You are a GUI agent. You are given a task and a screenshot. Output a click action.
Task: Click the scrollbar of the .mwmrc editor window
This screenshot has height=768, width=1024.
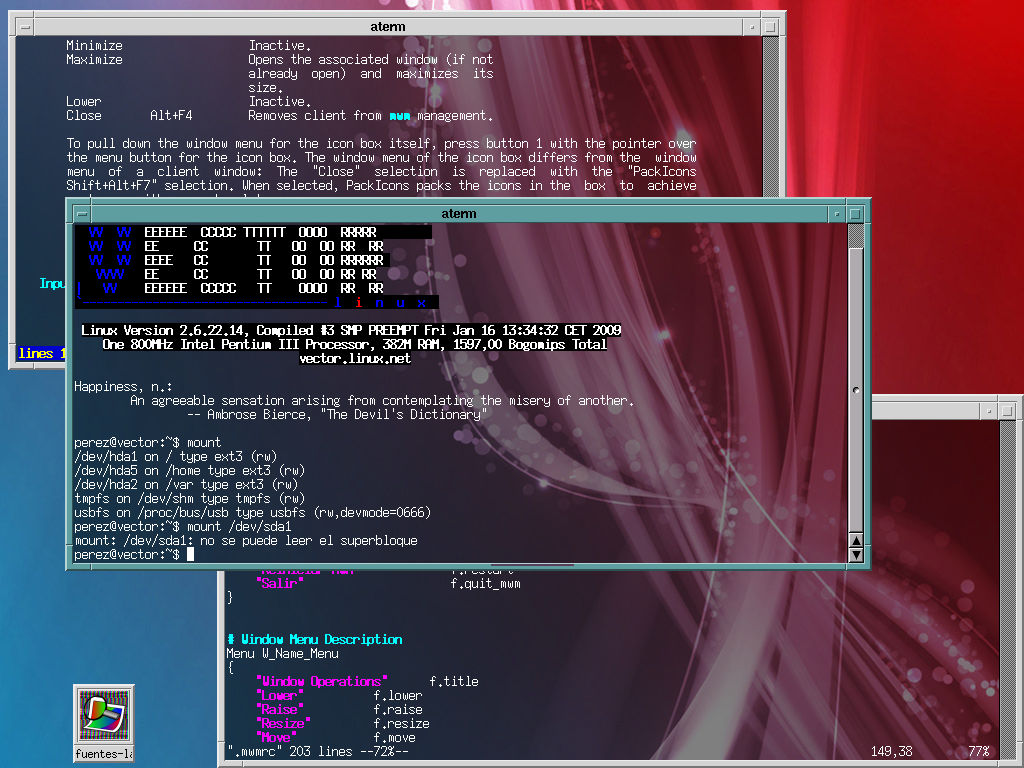[1007, 588]
